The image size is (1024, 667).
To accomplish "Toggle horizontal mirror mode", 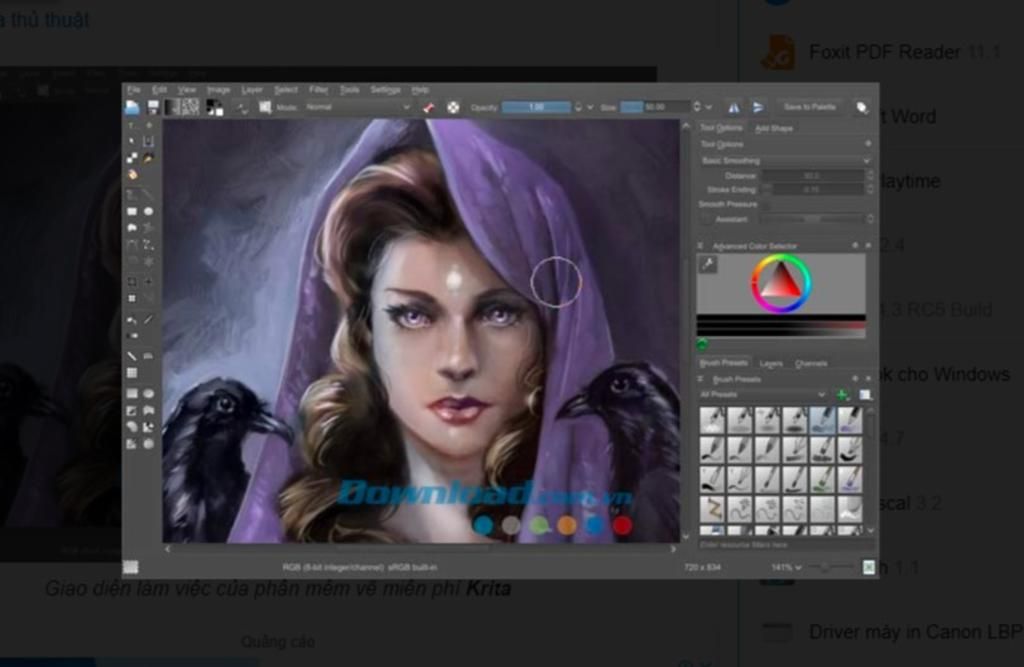I will pos(734,107).
